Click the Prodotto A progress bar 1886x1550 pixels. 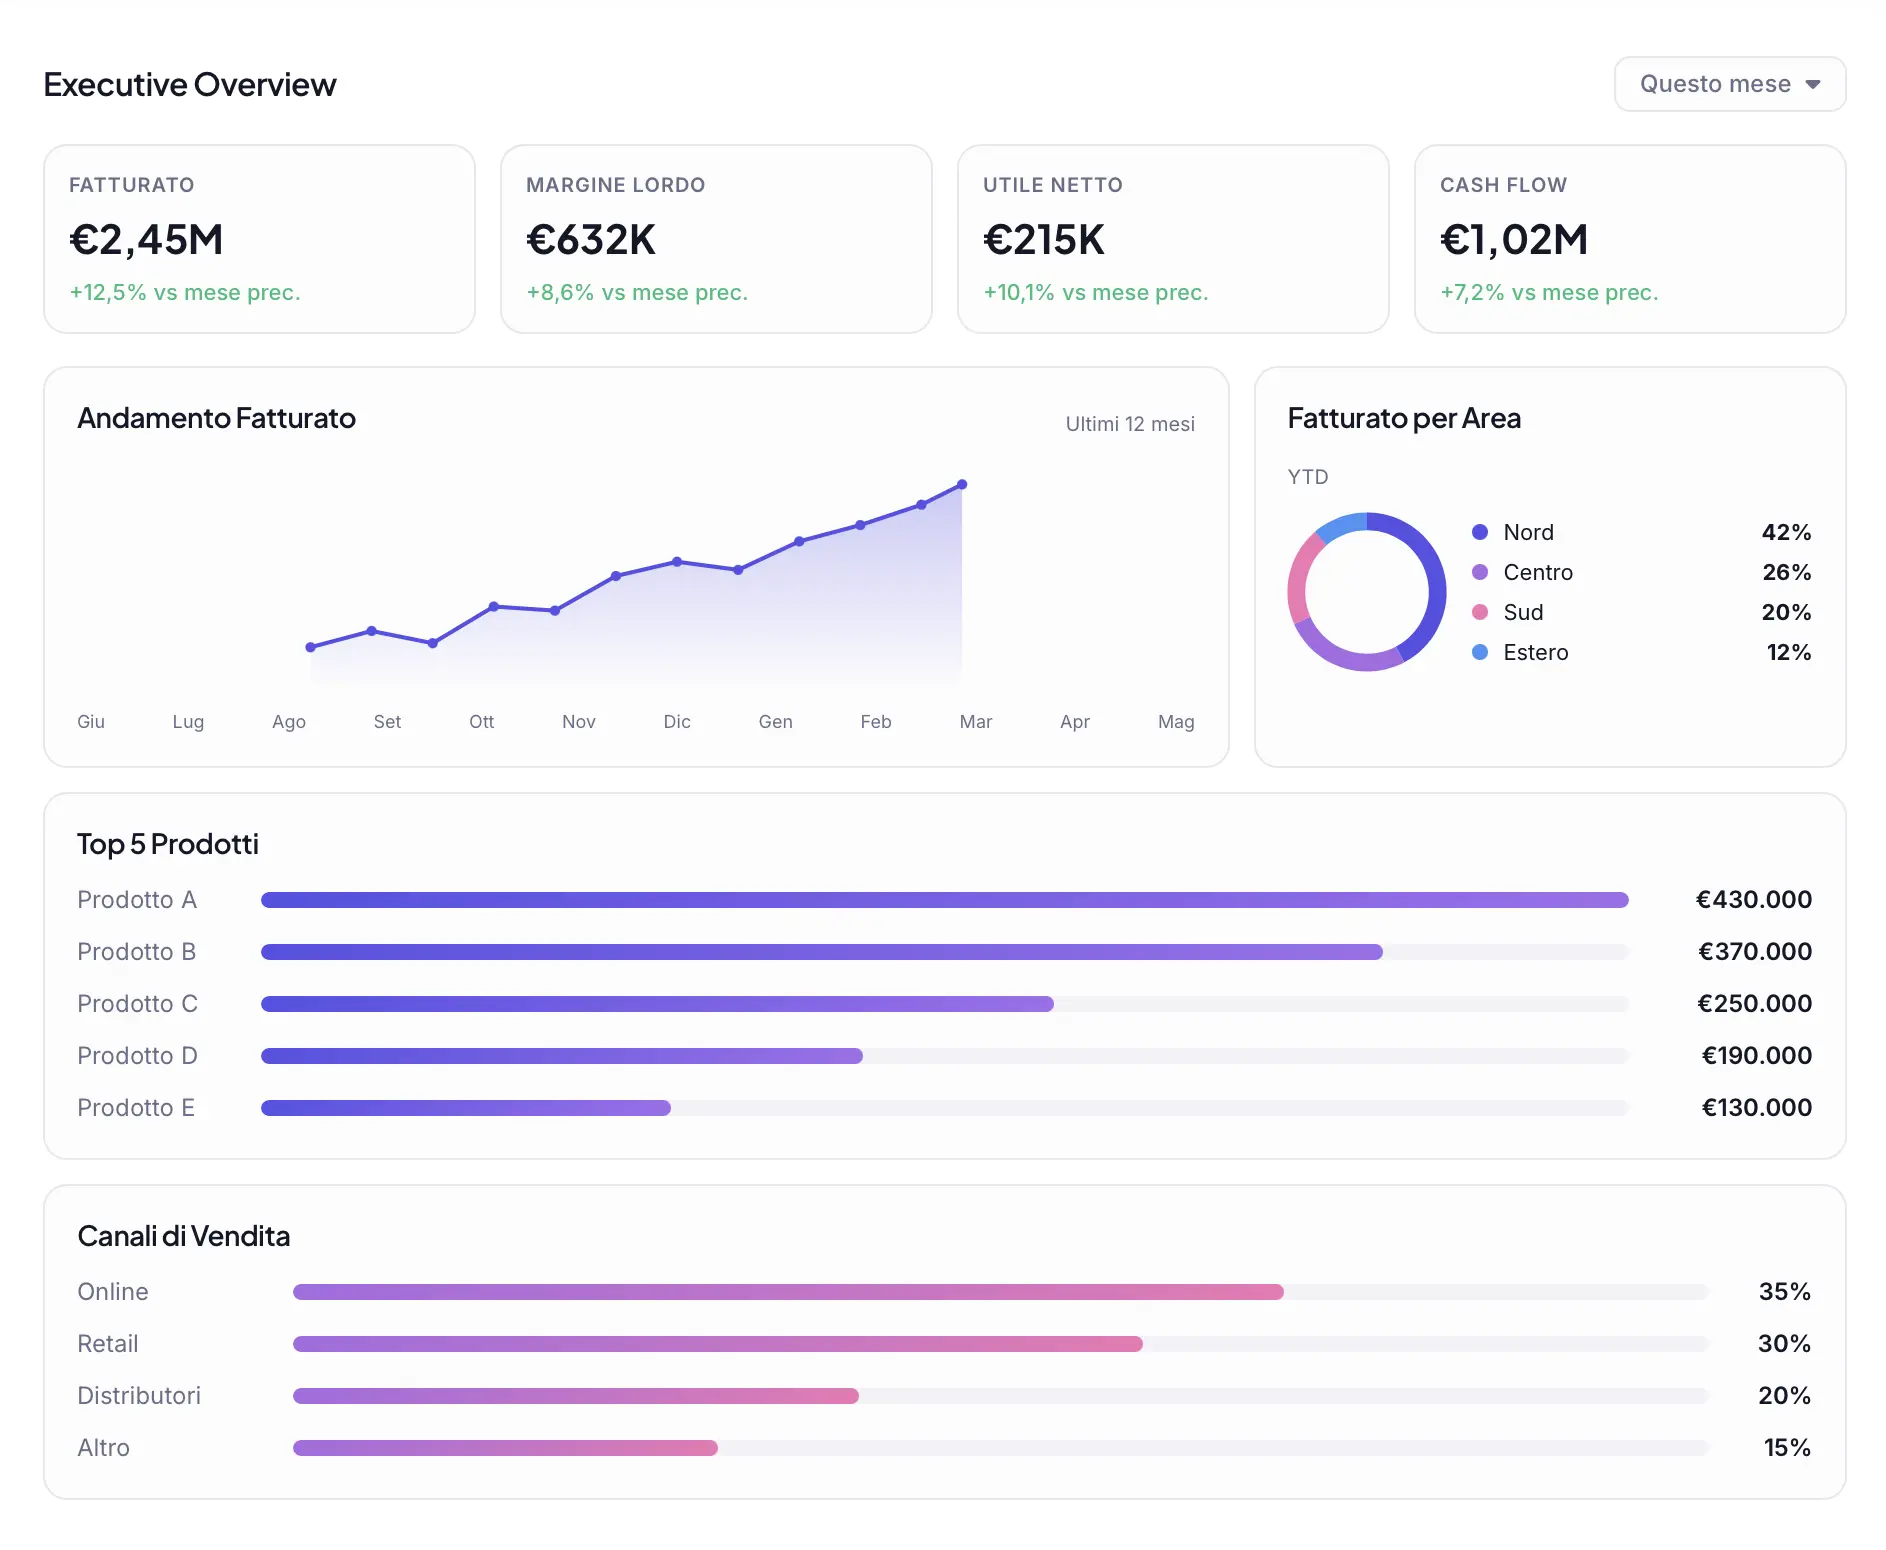click(945, 900)
